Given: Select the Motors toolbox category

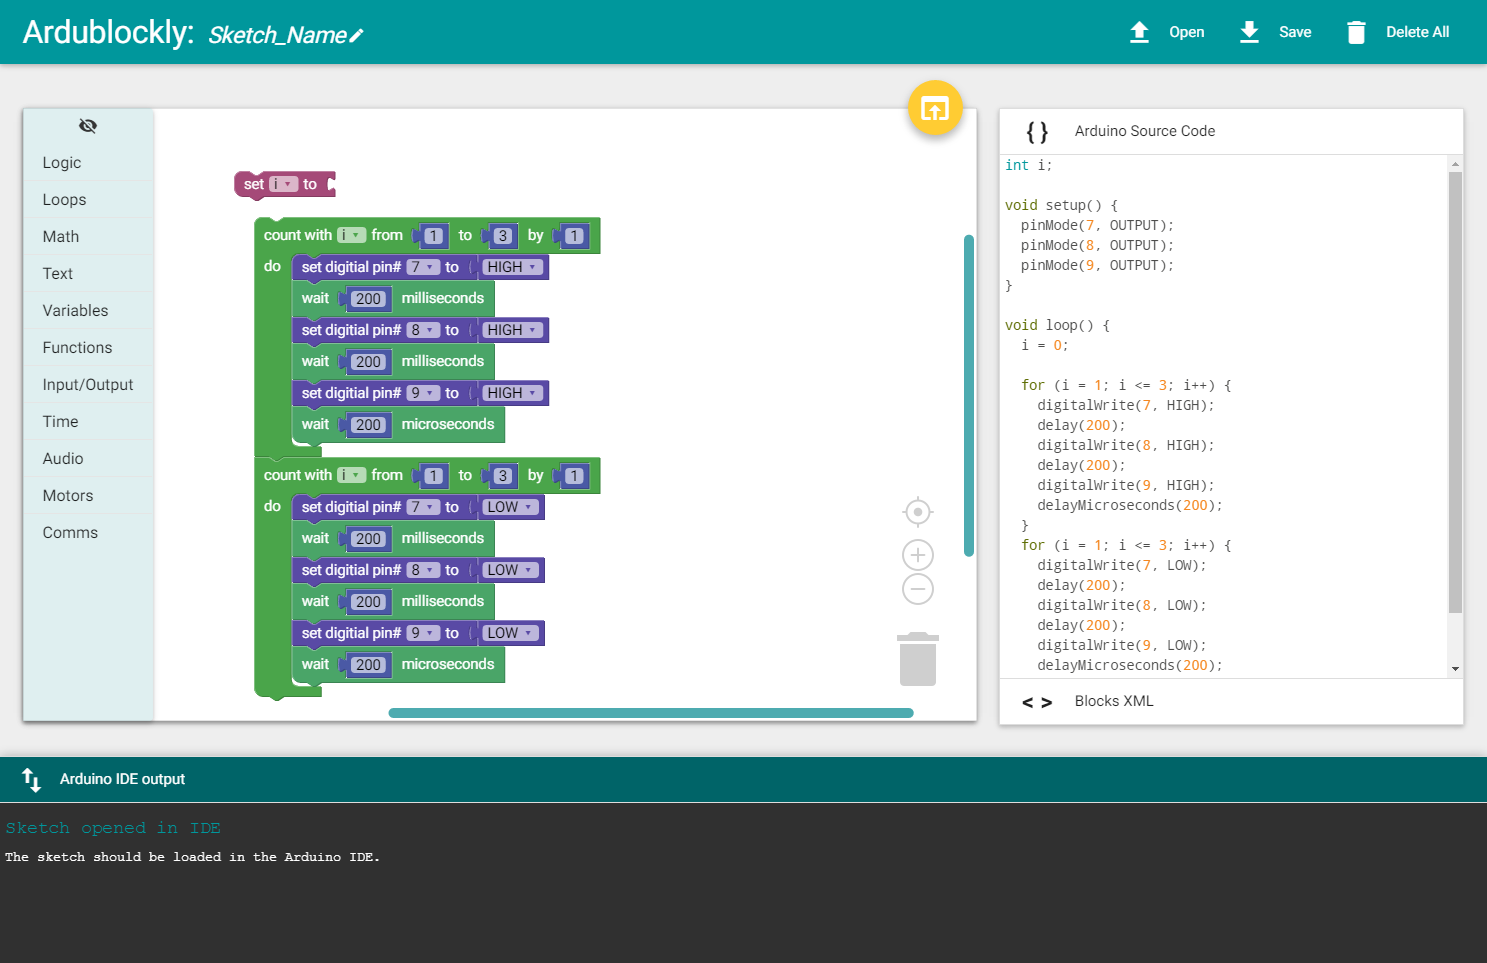Looking at the screenshot, I should [x=88, y=496].
